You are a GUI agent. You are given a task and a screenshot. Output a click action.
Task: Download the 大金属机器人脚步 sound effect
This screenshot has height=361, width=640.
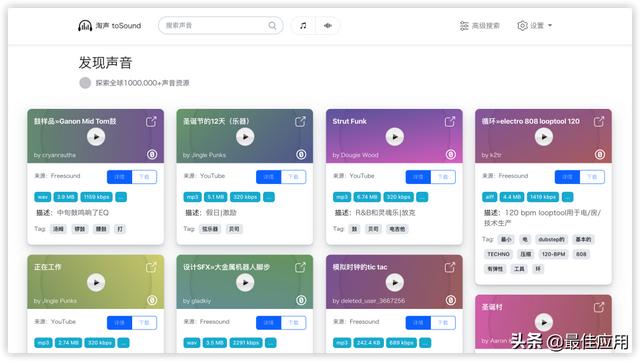click(293, 323)
